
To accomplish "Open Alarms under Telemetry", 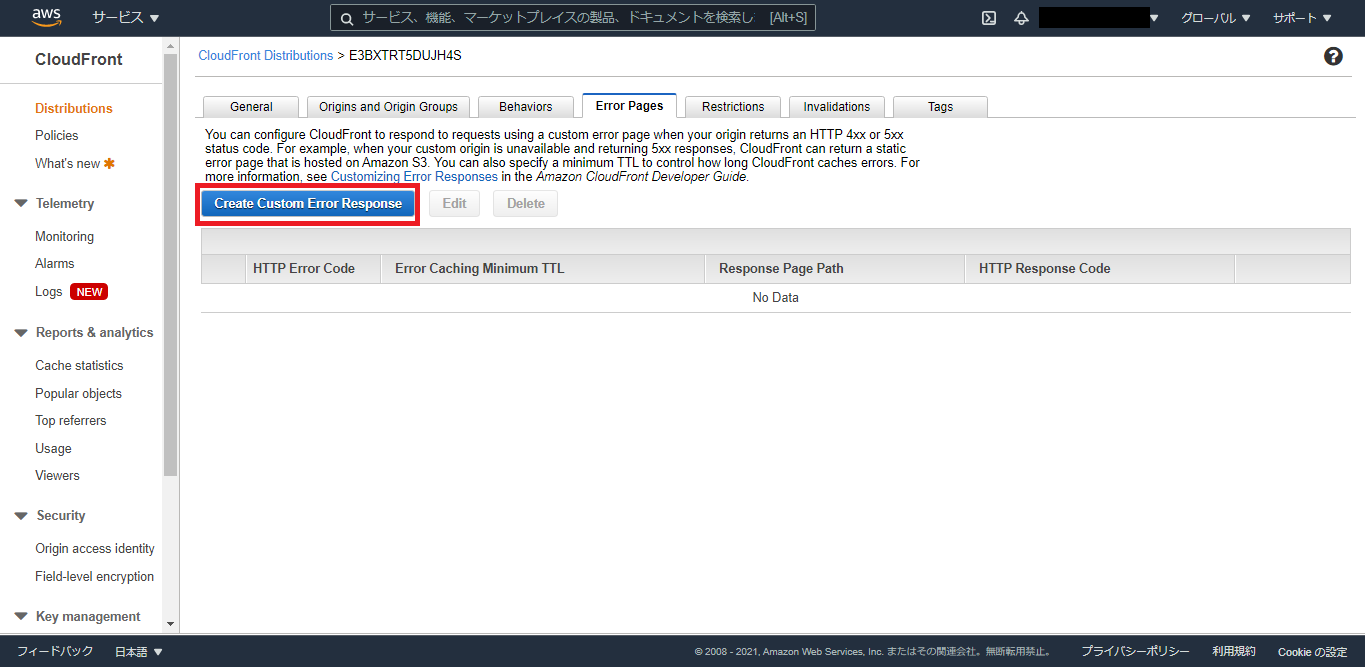I will (55, 263).
